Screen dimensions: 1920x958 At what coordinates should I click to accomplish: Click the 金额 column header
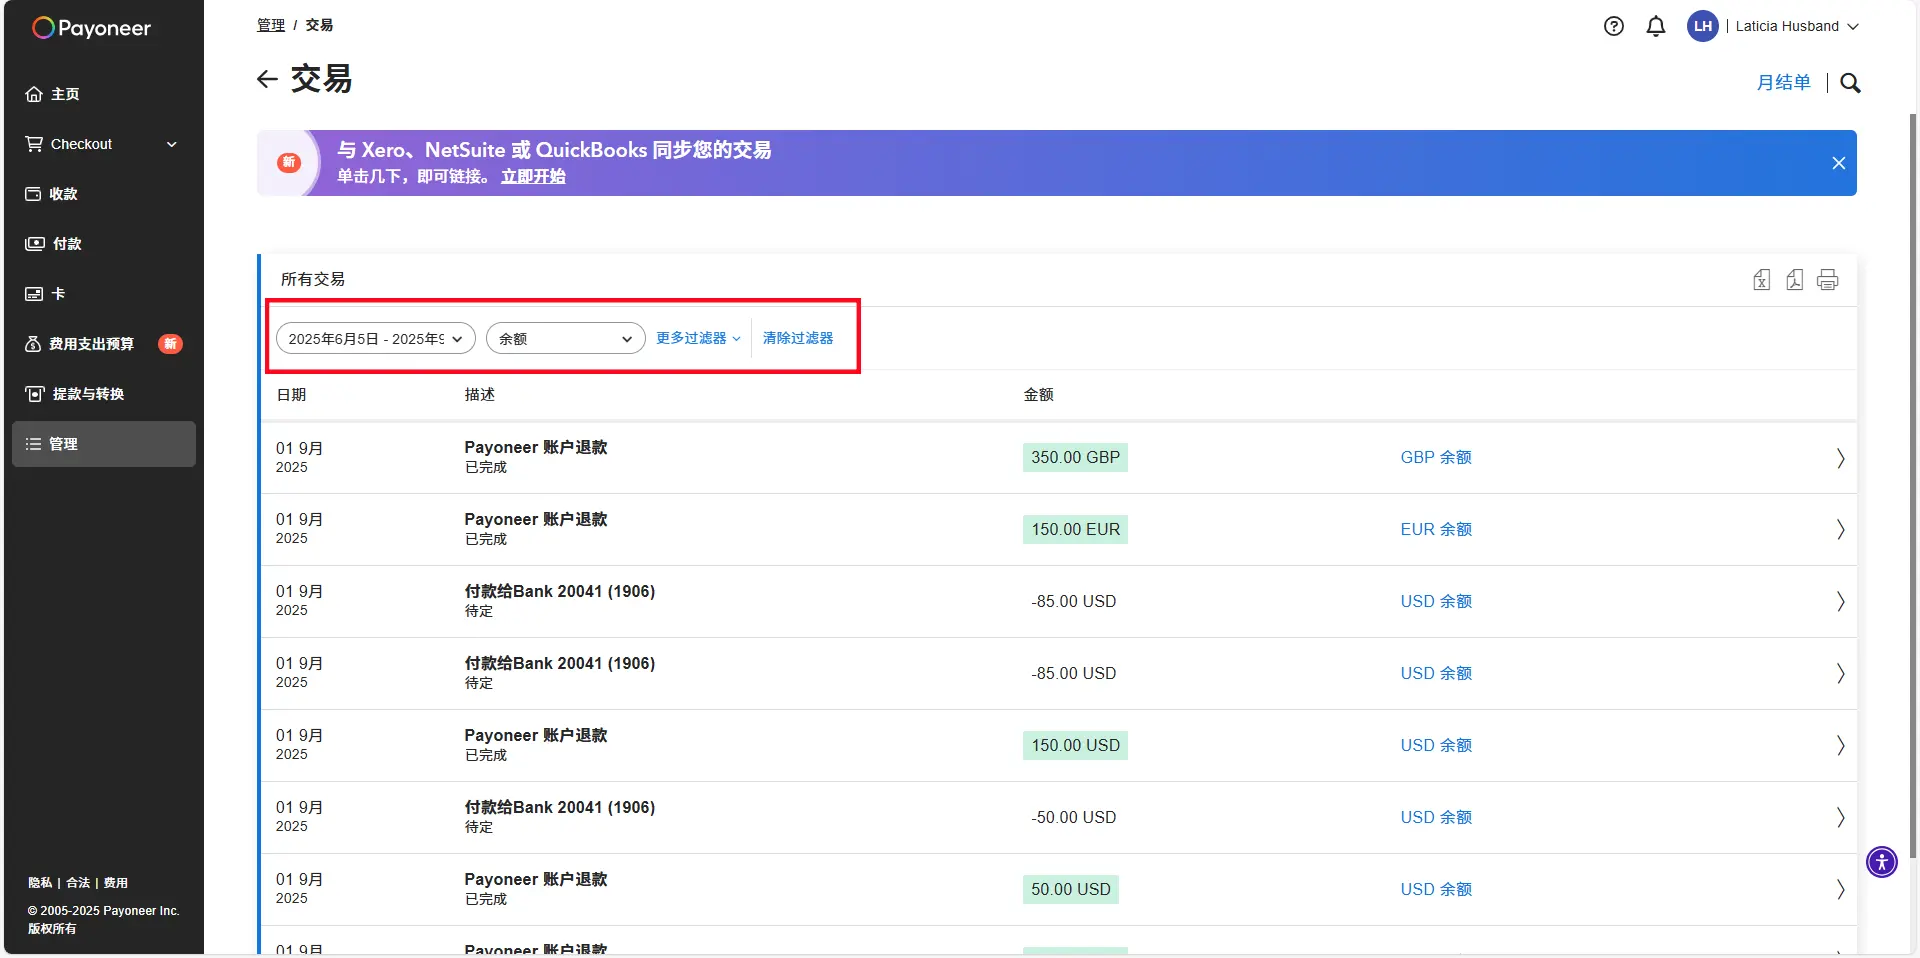[1039, 395]
